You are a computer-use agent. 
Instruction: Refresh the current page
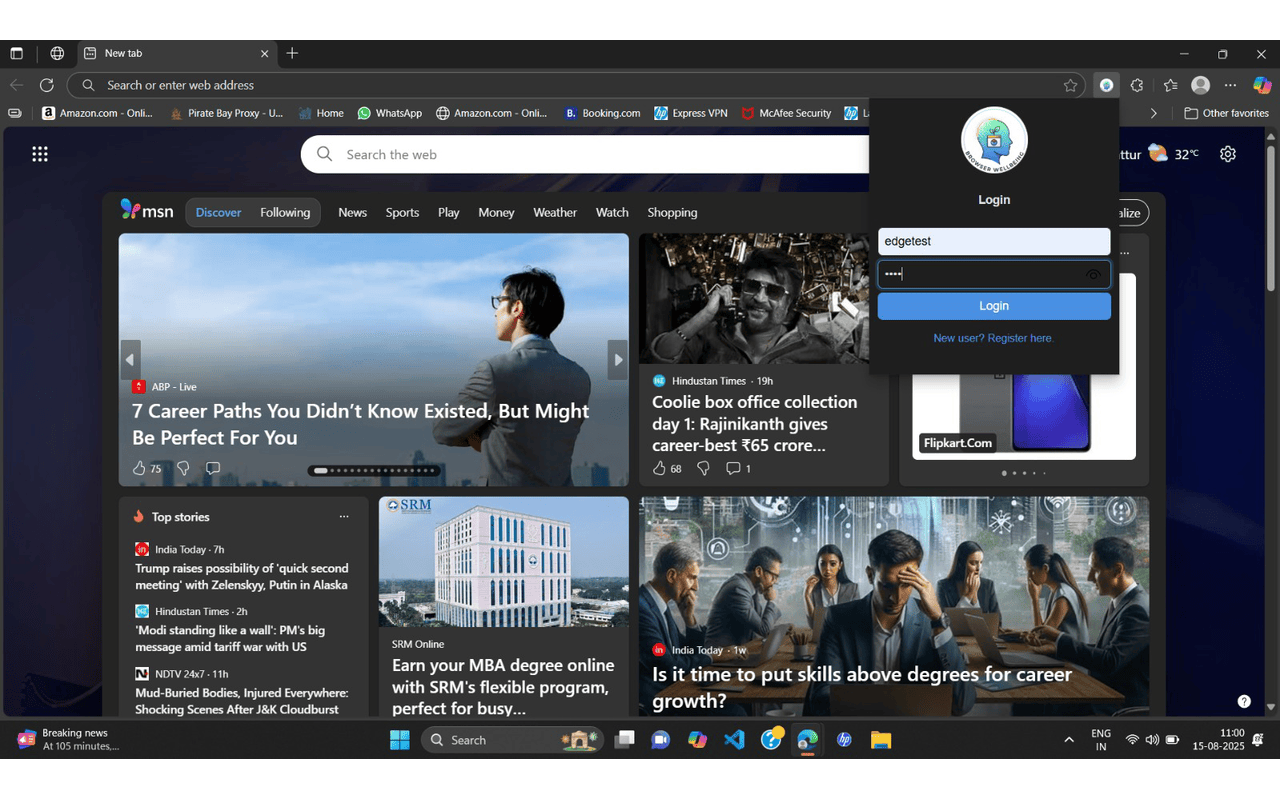pos(46,85)
